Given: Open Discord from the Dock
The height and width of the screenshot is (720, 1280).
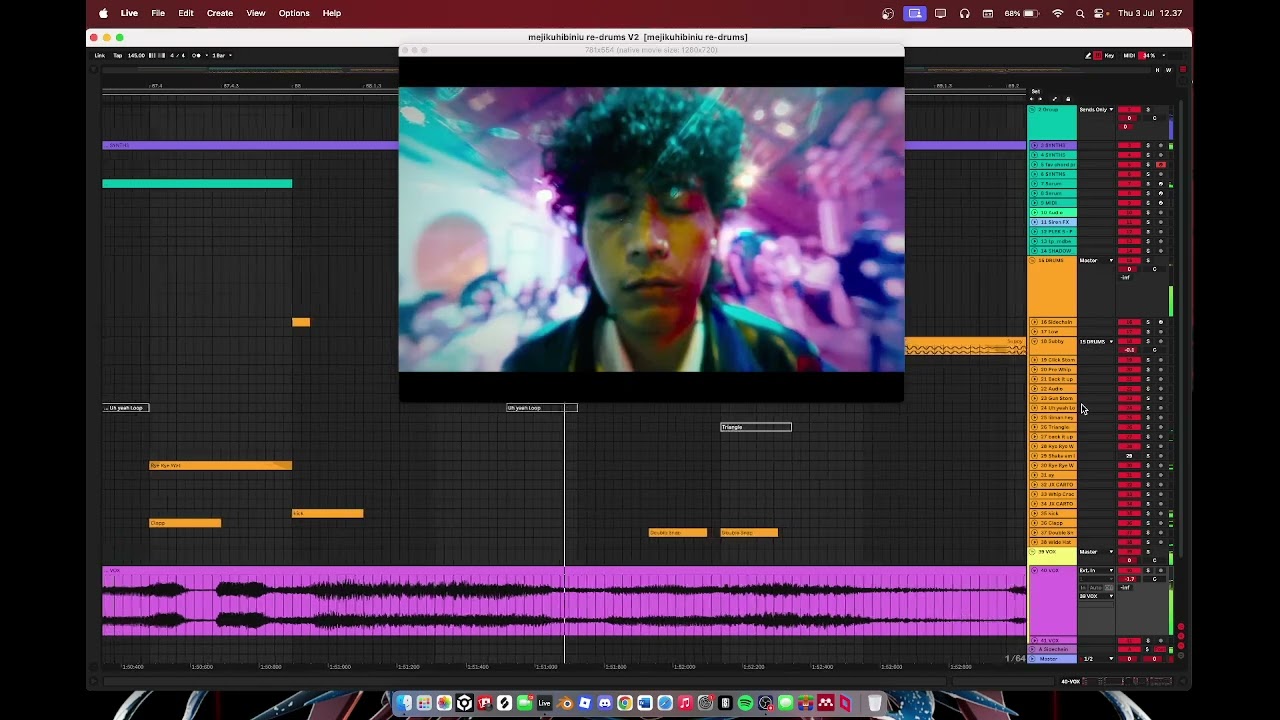Looking at the screenshot, I should tap(605, 703).
